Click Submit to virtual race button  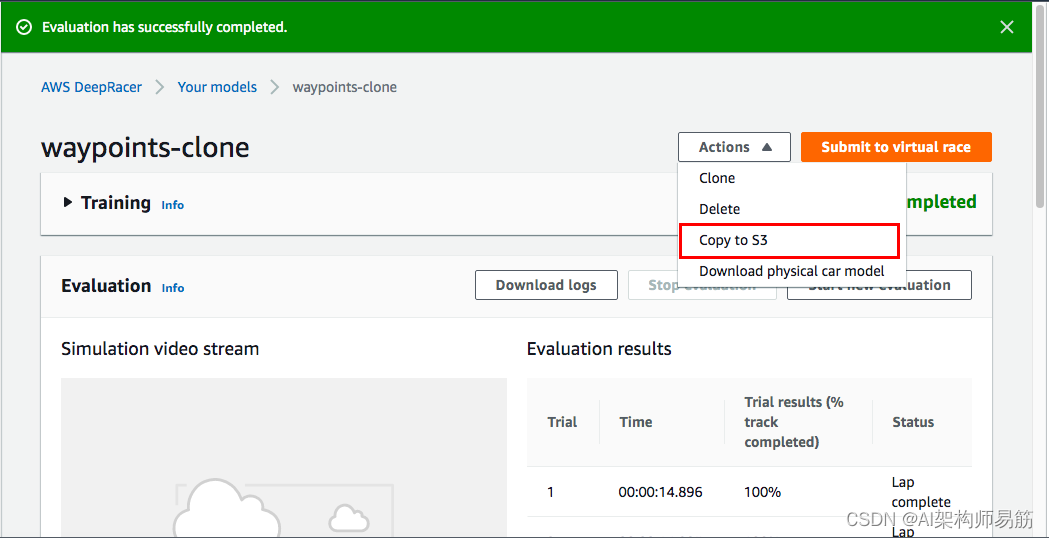point(896,147)
